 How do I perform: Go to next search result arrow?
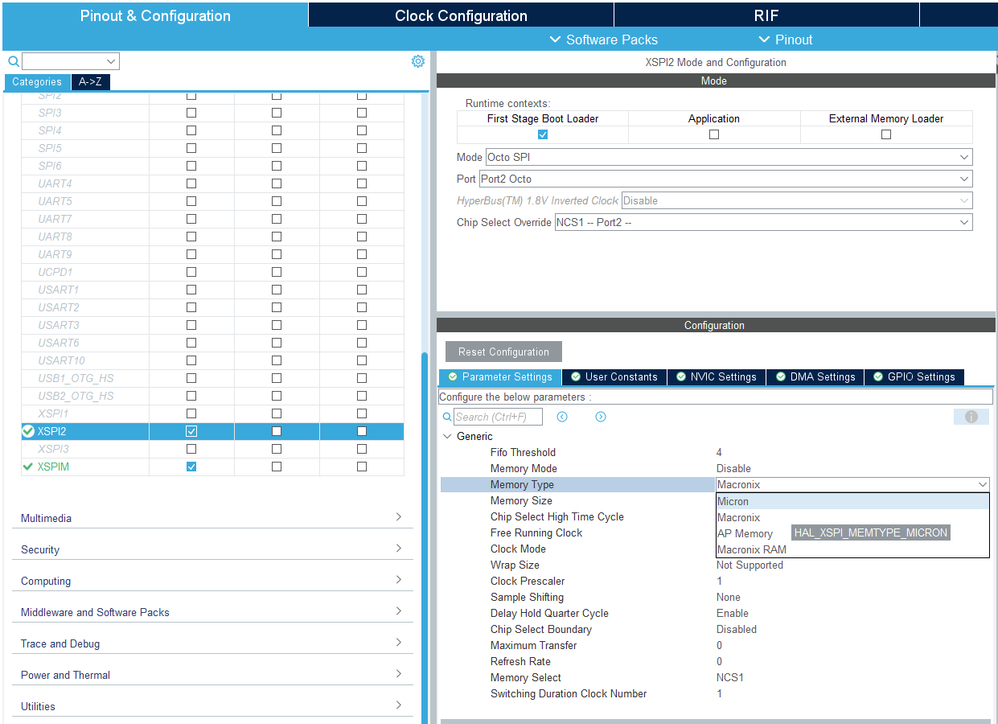point(600,417)
